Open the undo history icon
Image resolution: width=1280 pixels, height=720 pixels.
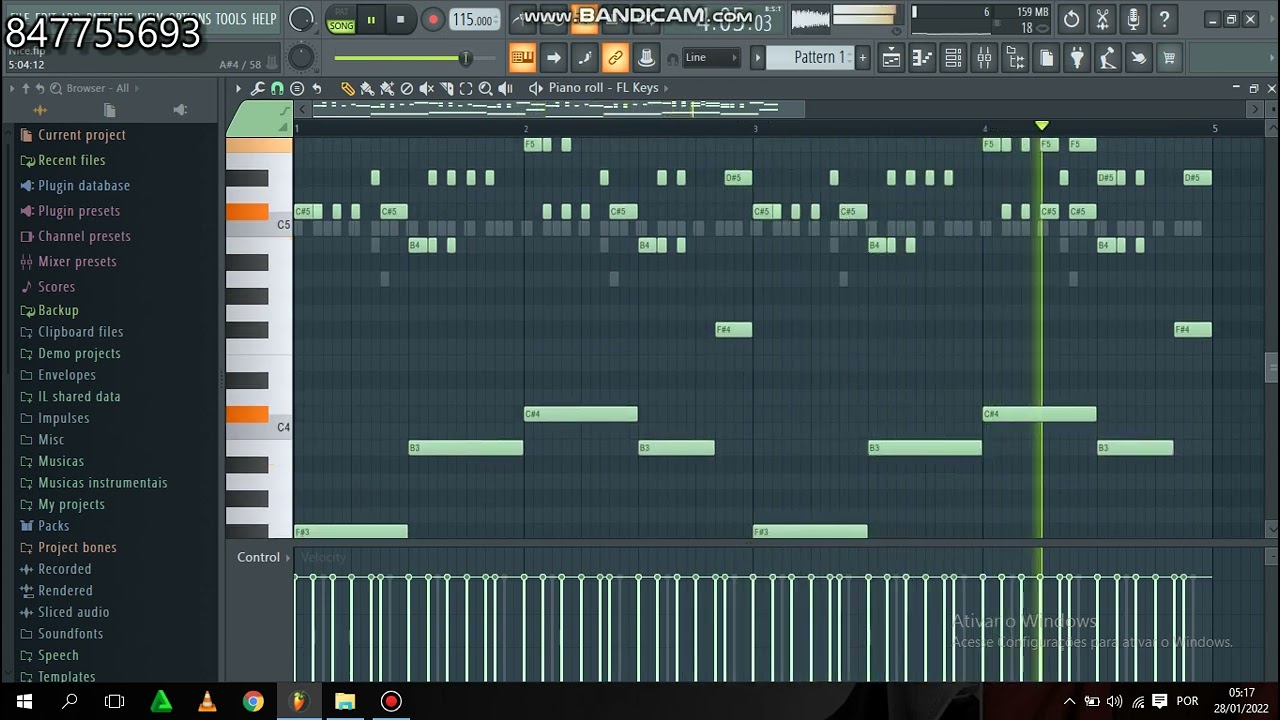1072,18
